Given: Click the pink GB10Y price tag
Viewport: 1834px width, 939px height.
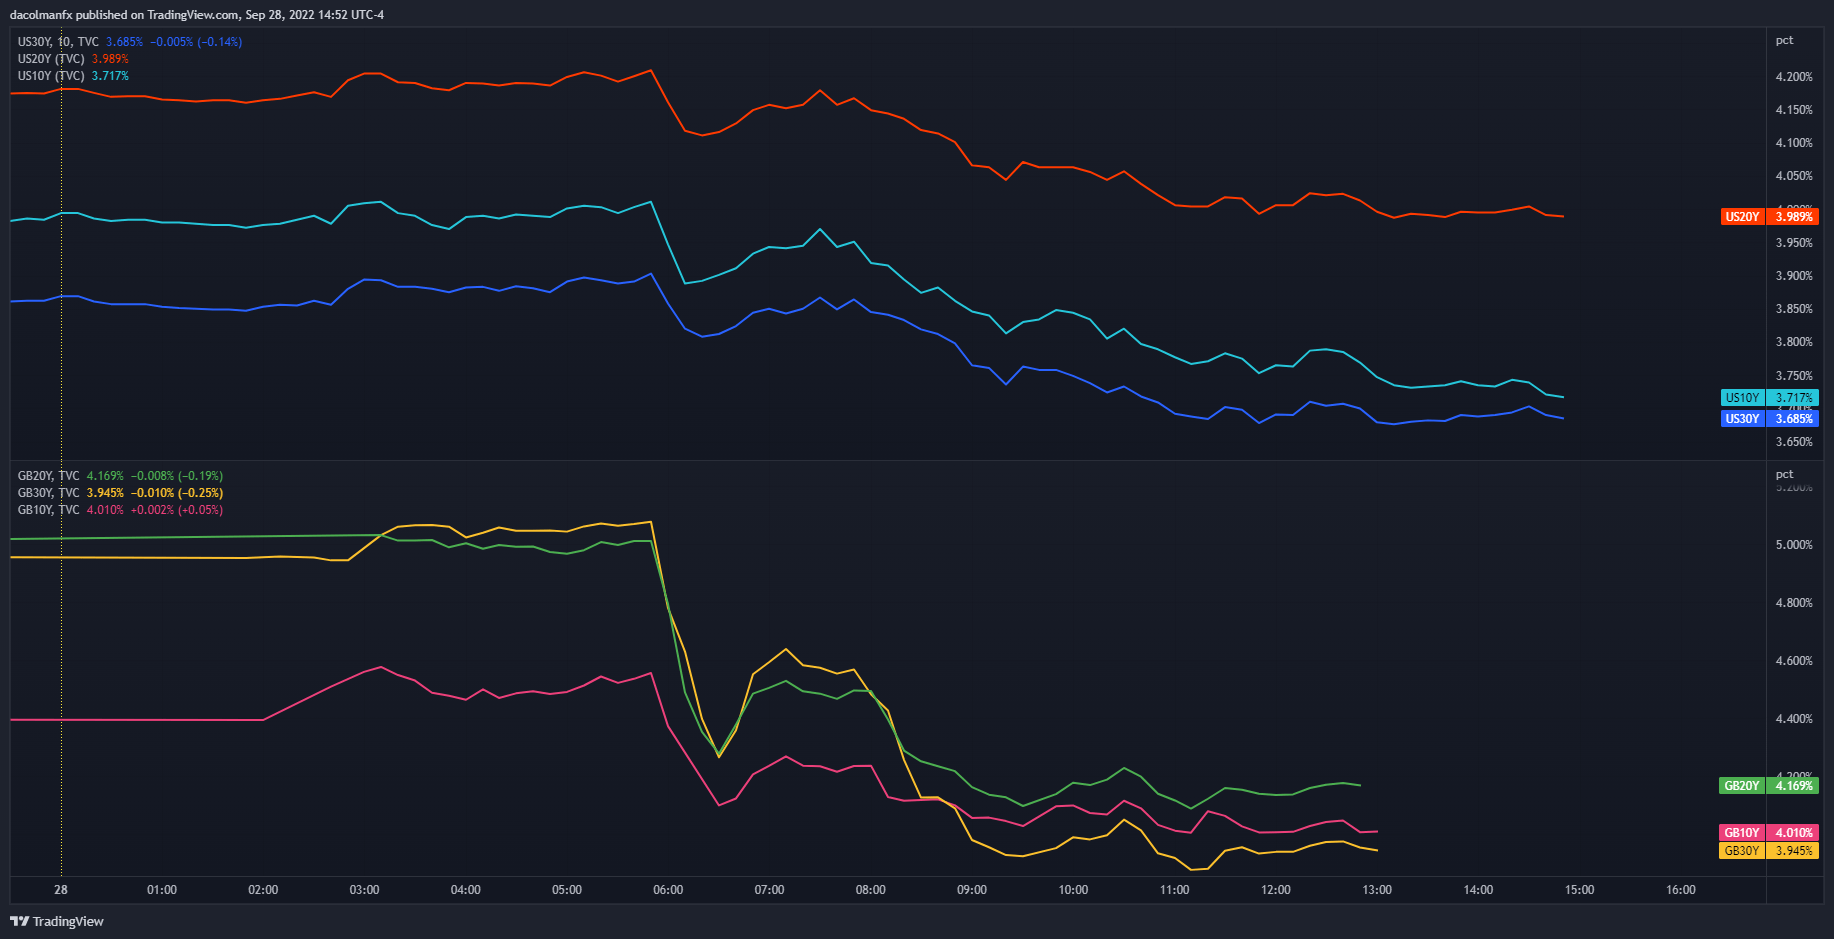Looking at the screenshot, I should point(1768,833).
